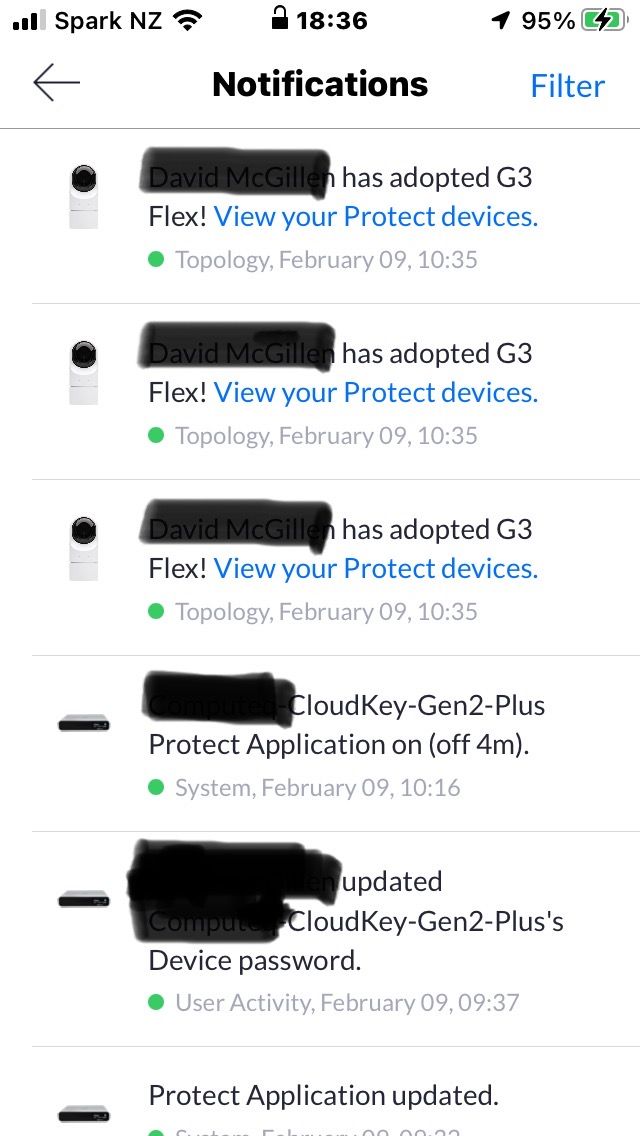Tap the first G3 Flex camera icon
The width and height of the screenshot is (640, 1136).
point(84,197)
